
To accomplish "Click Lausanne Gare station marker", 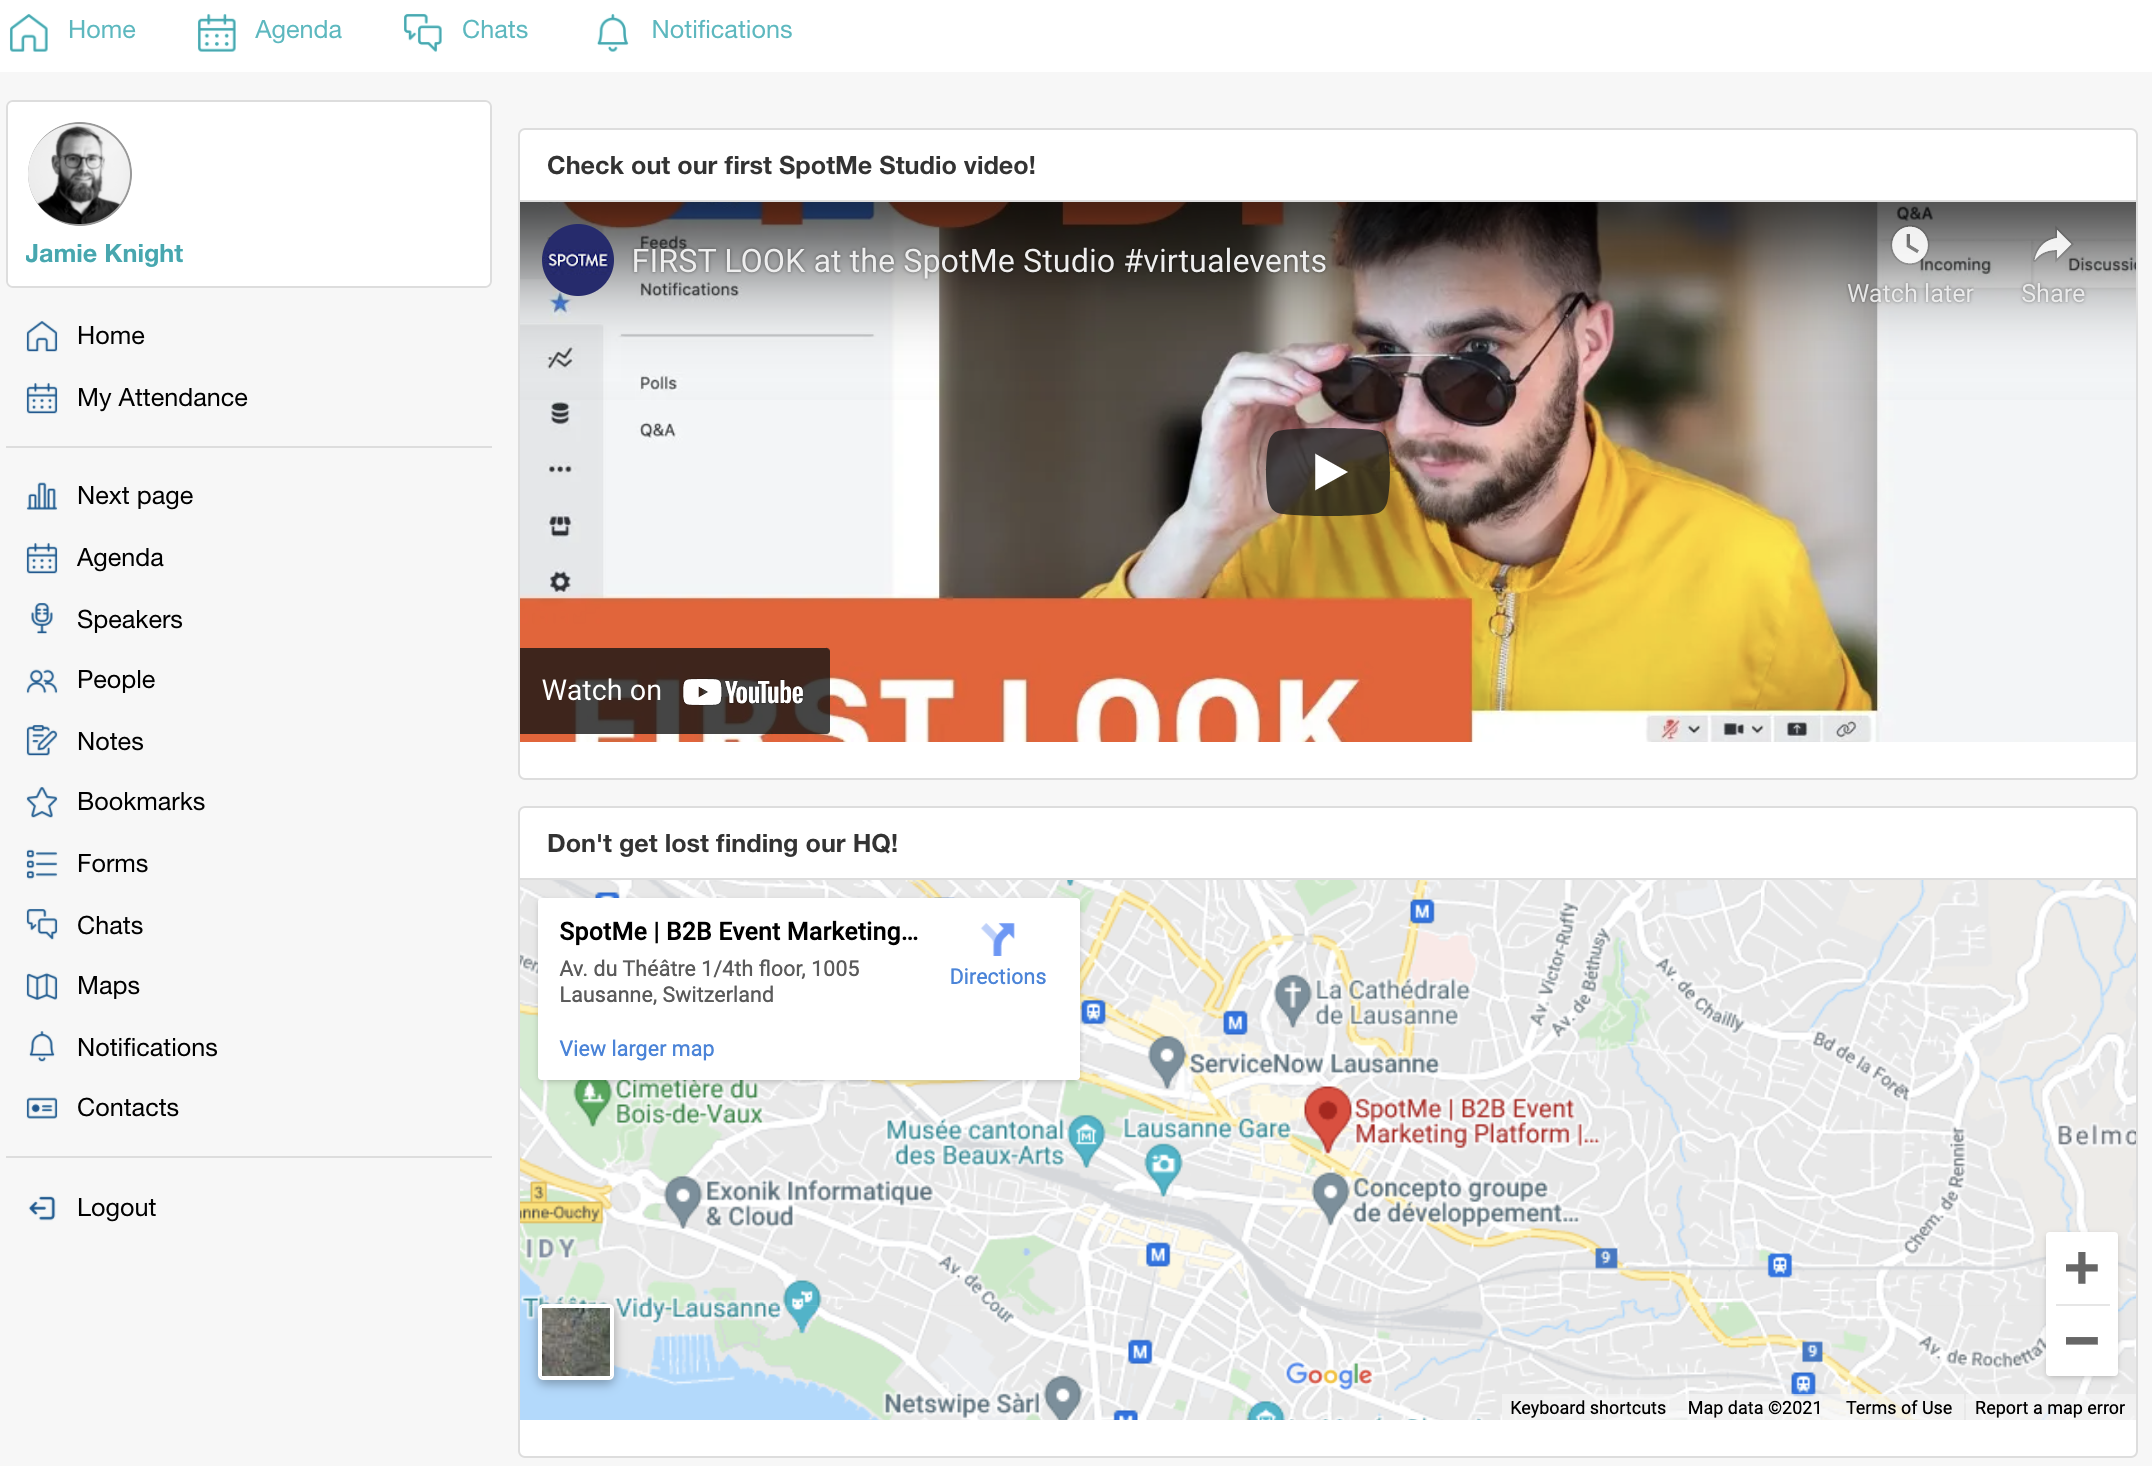I will pos(1162,1169).
